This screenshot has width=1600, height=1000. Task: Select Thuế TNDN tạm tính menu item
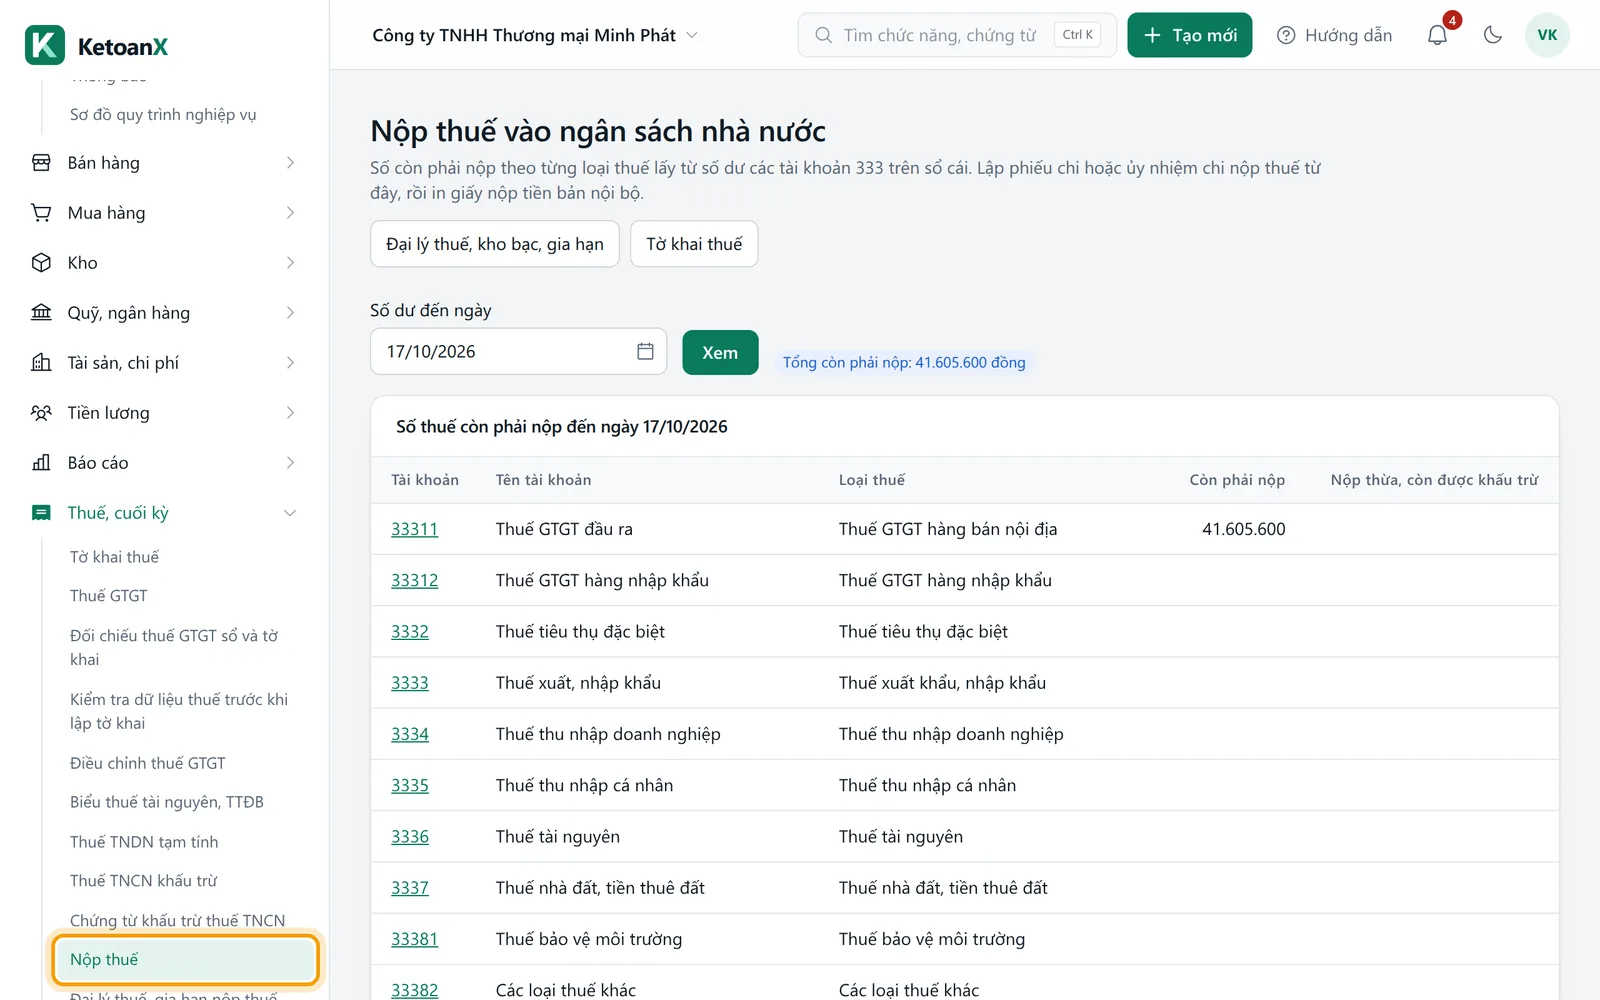pos(144,842)
